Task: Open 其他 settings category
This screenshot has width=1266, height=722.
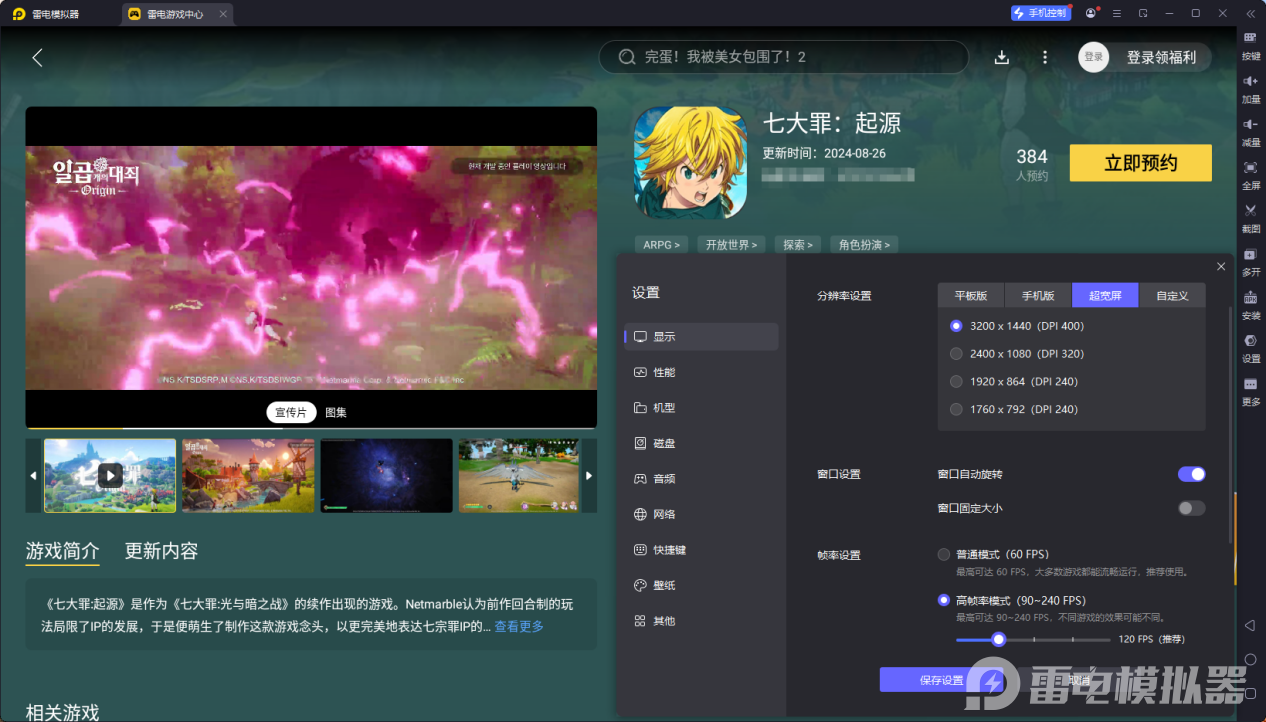Action: click(x=701, y=621)
